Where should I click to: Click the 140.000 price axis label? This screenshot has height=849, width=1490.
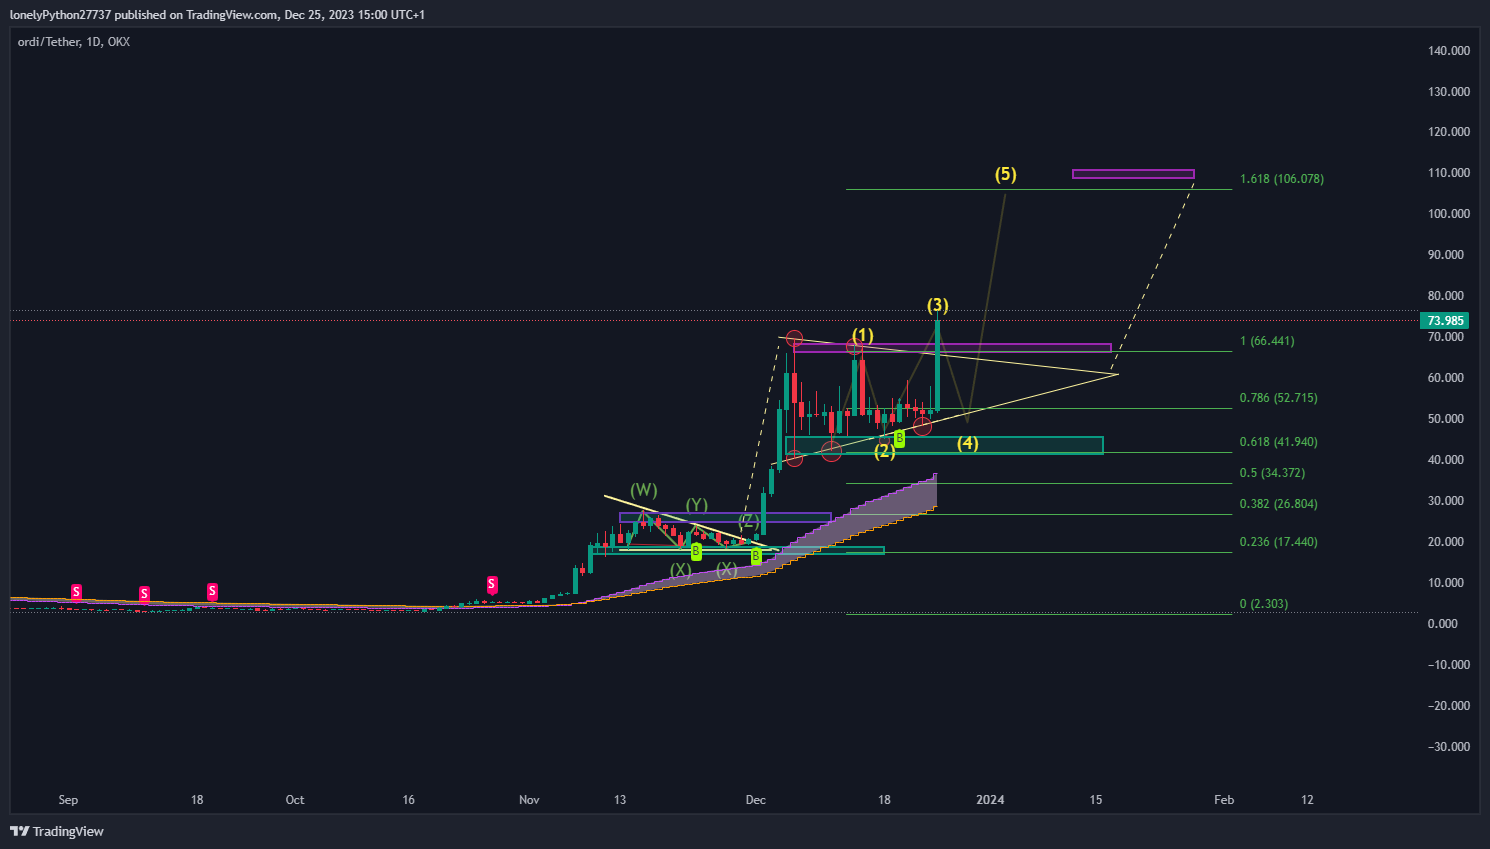[x=1449, y=51]
